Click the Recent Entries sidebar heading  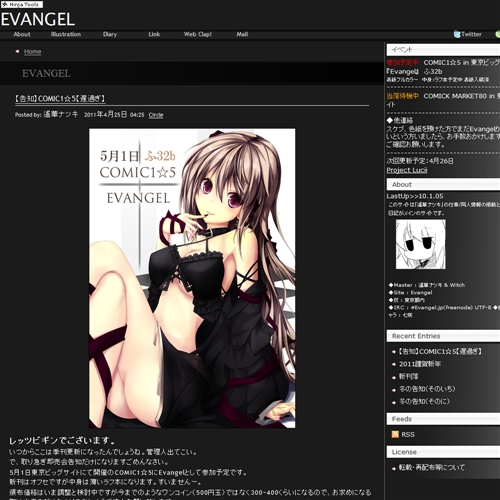[x=443, y=336]
